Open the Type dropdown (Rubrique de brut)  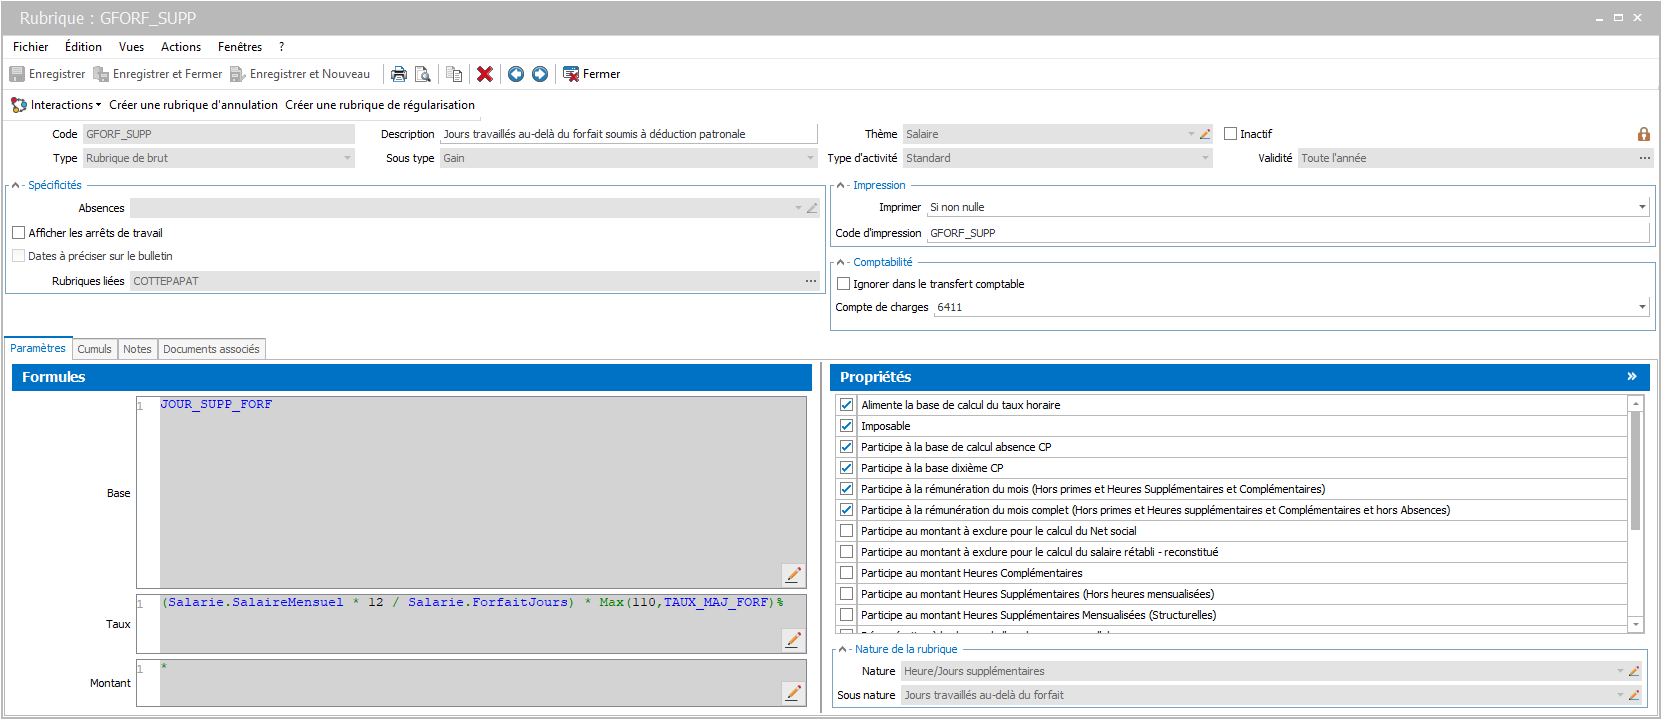[348, 158]
